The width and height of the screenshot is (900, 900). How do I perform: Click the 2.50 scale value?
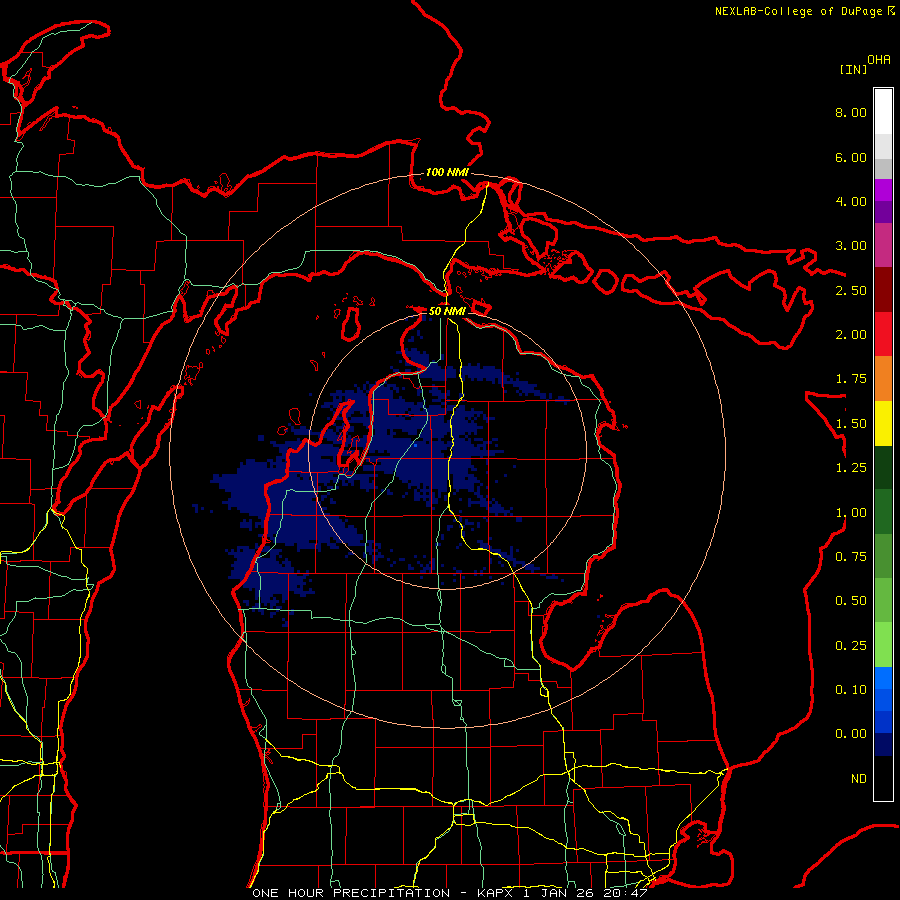click(851, 290)
